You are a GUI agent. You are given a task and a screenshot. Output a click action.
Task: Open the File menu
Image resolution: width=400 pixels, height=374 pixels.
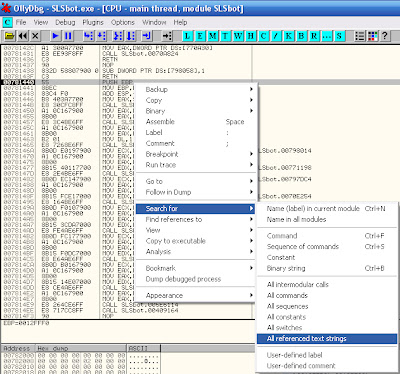pyautogui.click(x=21, y=22)
